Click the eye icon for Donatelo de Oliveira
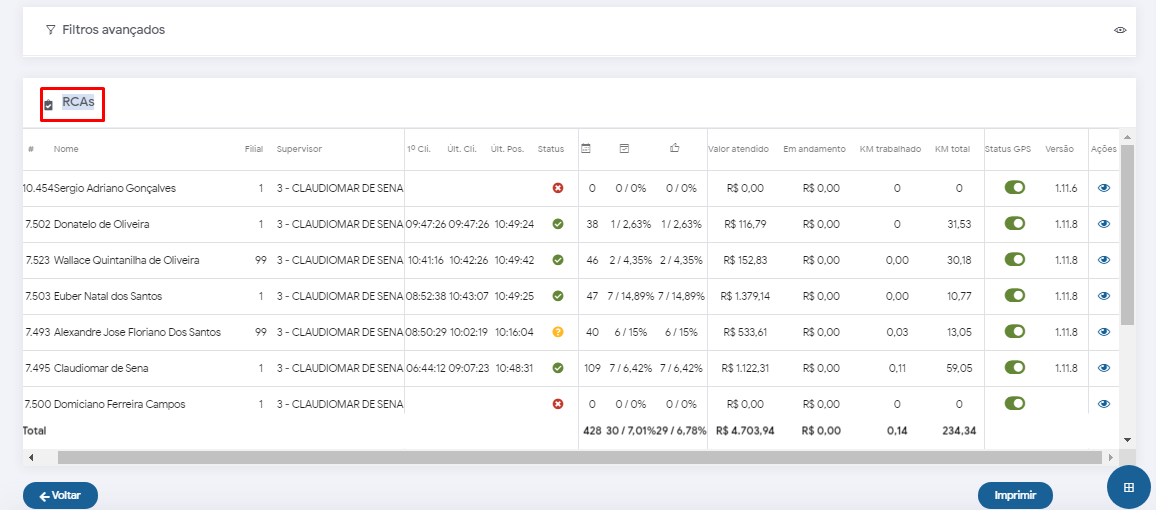The width and height of the screenshot is (1156, 516). 1104,224
